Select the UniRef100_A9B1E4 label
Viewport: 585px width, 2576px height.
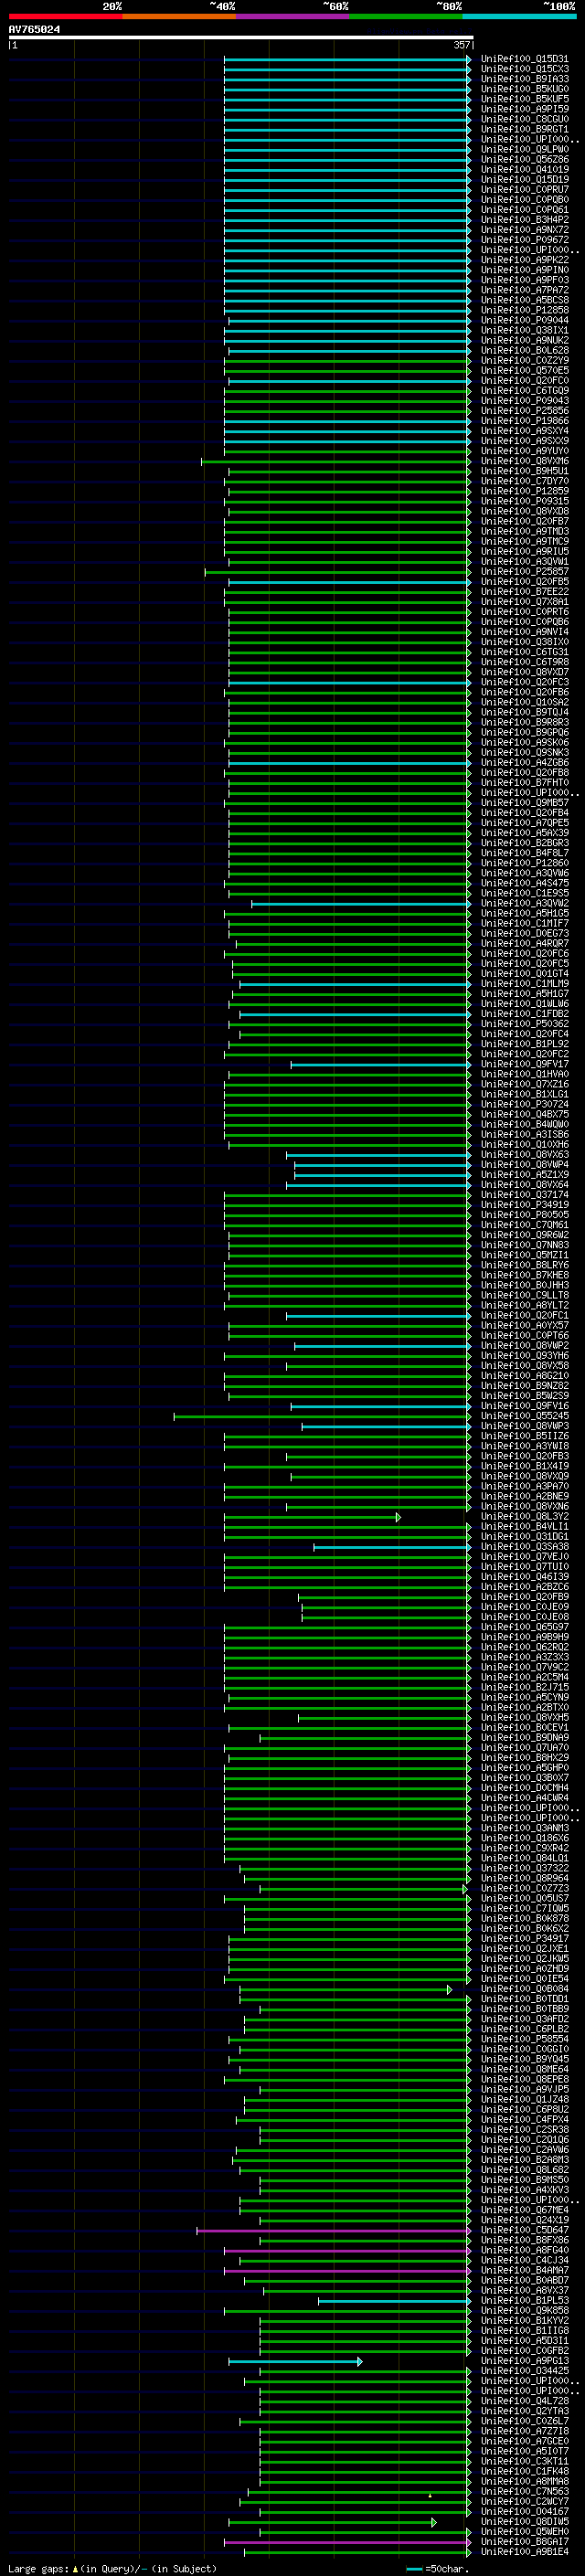point(524,2552)
